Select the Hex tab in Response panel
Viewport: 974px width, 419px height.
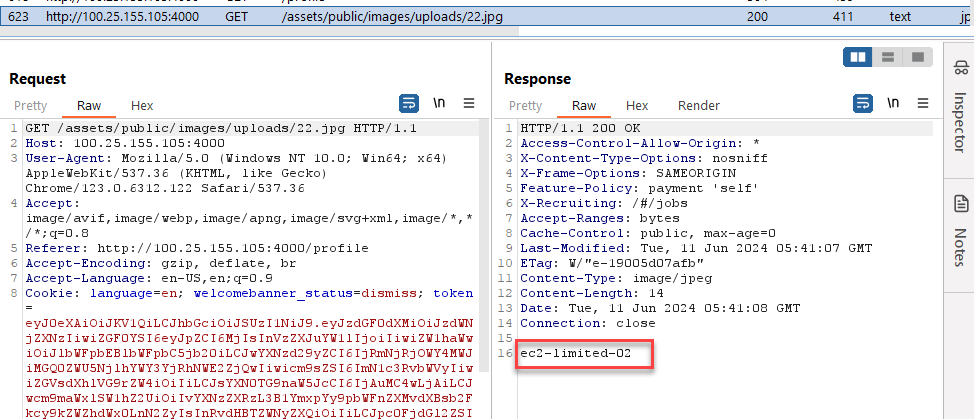[637, 105]
